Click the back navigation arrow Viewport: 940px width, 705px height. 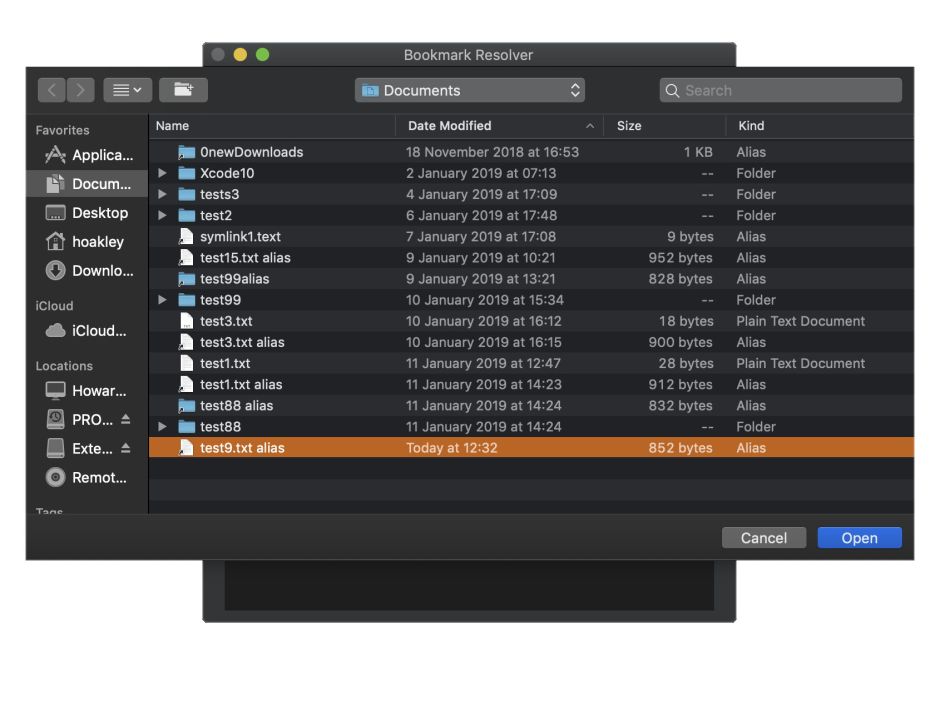tap(52, 90)
